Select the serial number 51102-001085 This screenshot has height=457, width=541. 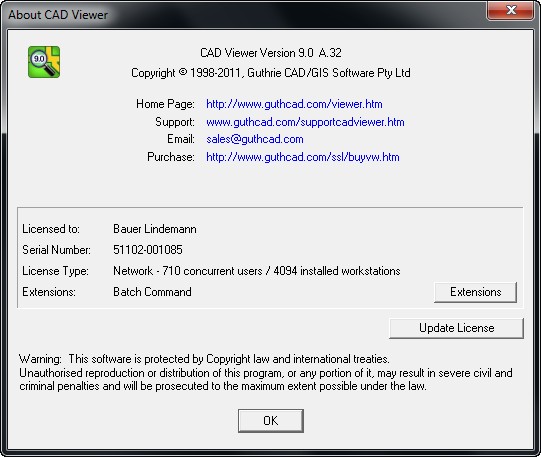tap(148, 250)
